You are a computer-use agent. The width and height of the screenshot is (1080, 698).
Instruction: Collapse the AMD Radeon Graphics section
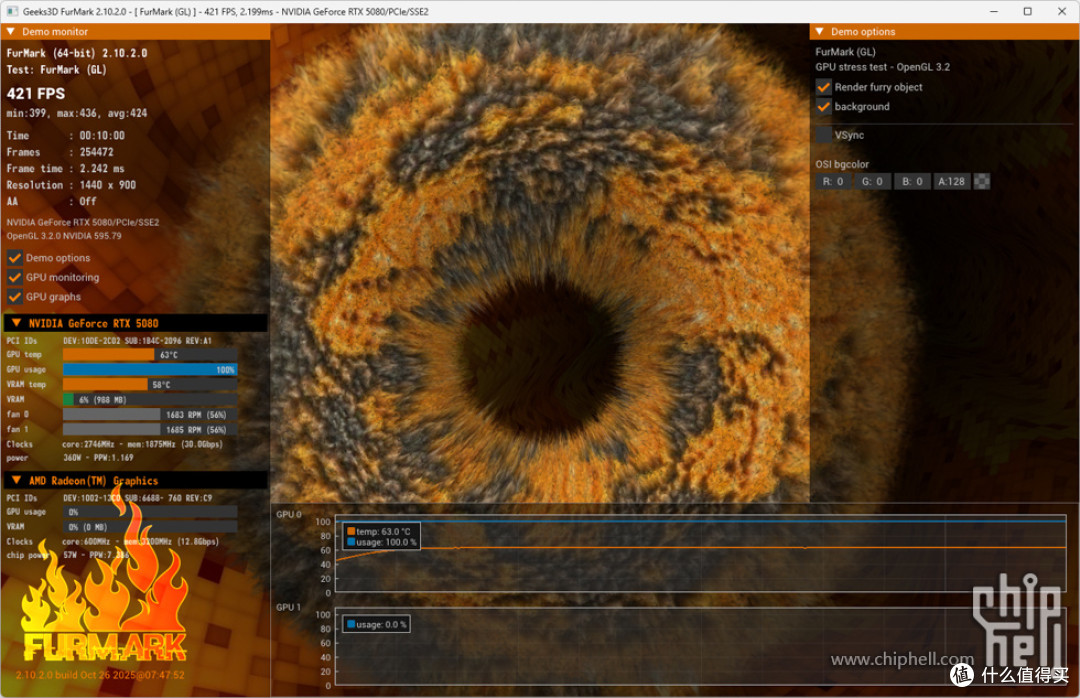pos(17,480)
